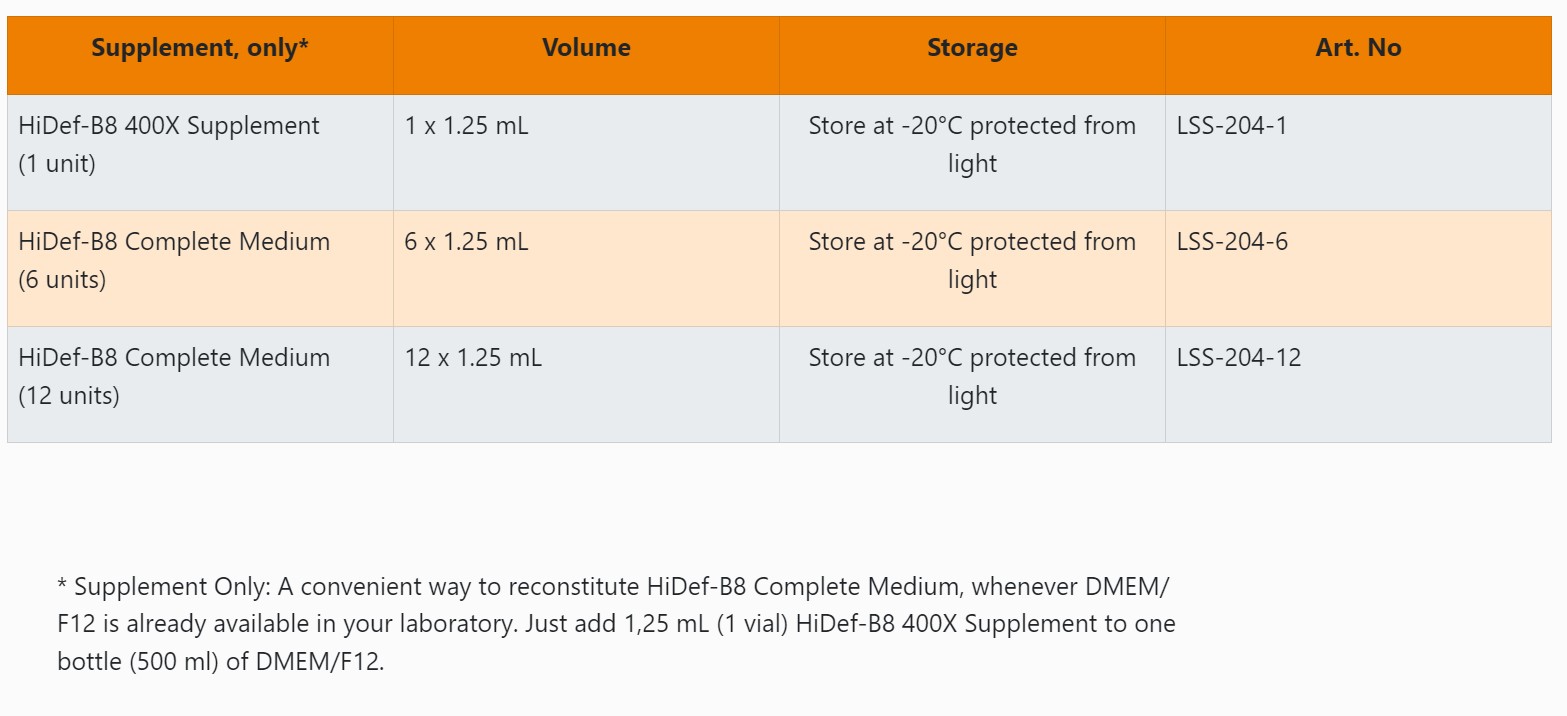Viewport: 1567px width, 716px height.
Task: Select the "6 x 1.25 mL" volume cell
Action: (x=466, y=242)
